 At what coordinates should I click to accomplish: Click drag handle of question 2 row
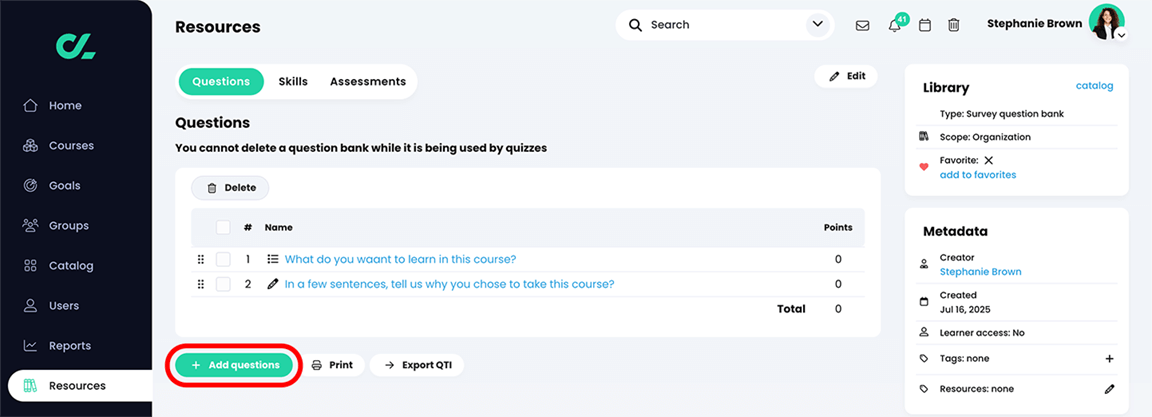click(200, 284)
